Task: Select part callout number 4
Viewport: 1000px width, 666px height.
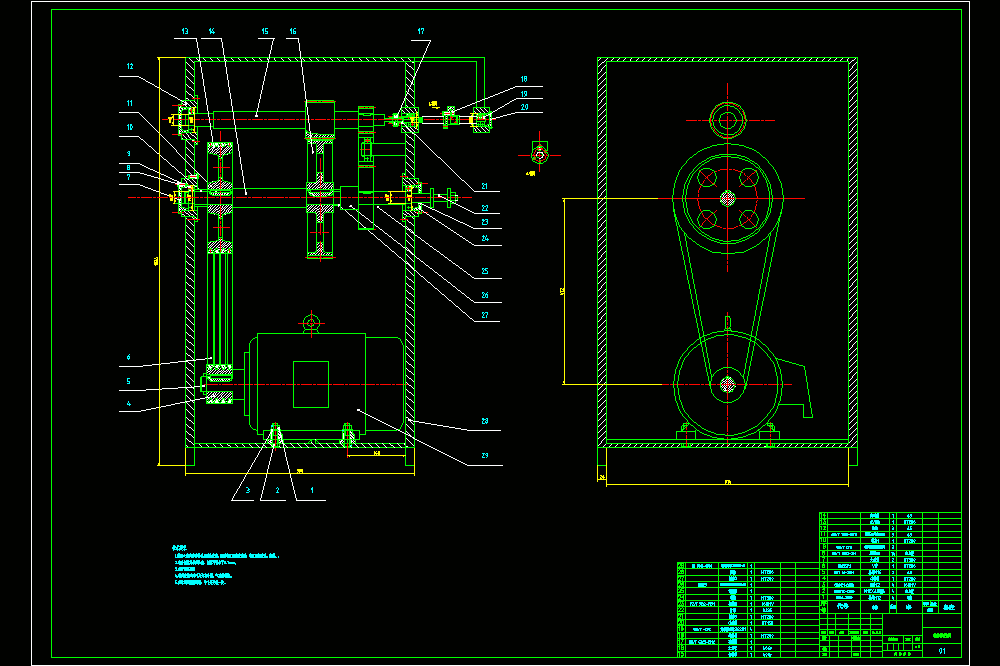Action: point(128,404)
